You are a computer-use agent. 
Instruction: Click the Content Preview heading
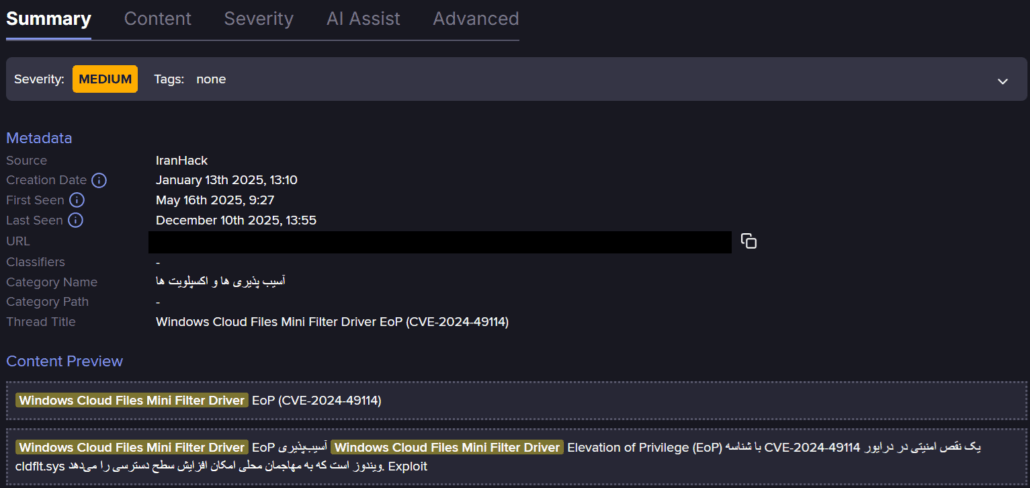click(x=64, y=361)
